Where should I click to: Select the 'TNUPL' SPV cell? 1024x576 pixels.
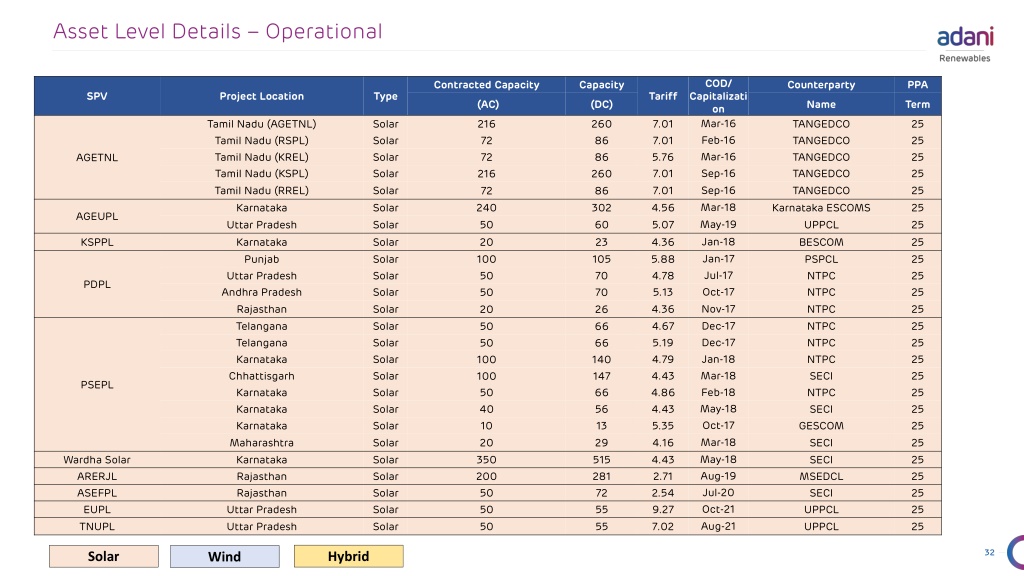(x=97, y=526)
